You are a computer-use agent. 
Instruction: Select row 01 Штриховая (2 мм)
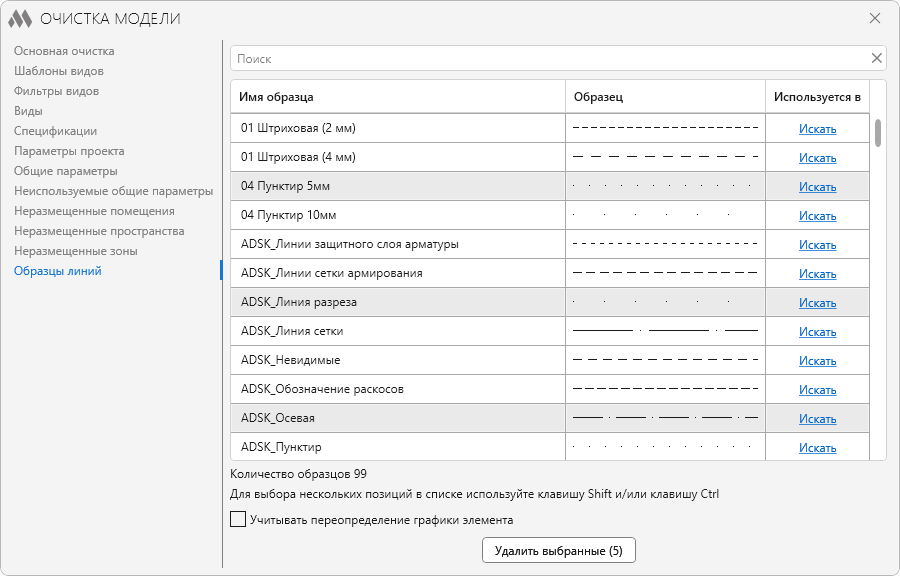pyautogui.click(x=550, y=128)
